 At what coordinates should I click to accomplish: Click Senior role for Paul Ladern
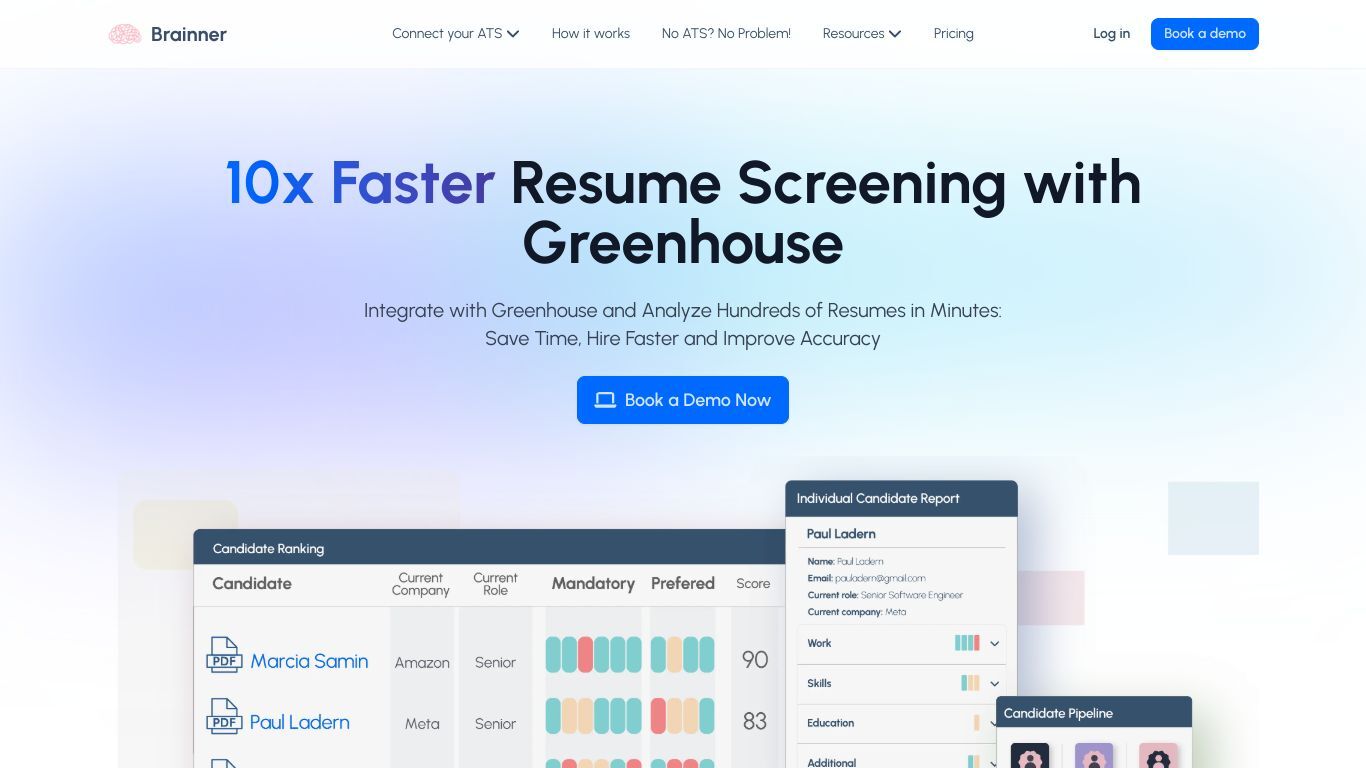[495, 723]
